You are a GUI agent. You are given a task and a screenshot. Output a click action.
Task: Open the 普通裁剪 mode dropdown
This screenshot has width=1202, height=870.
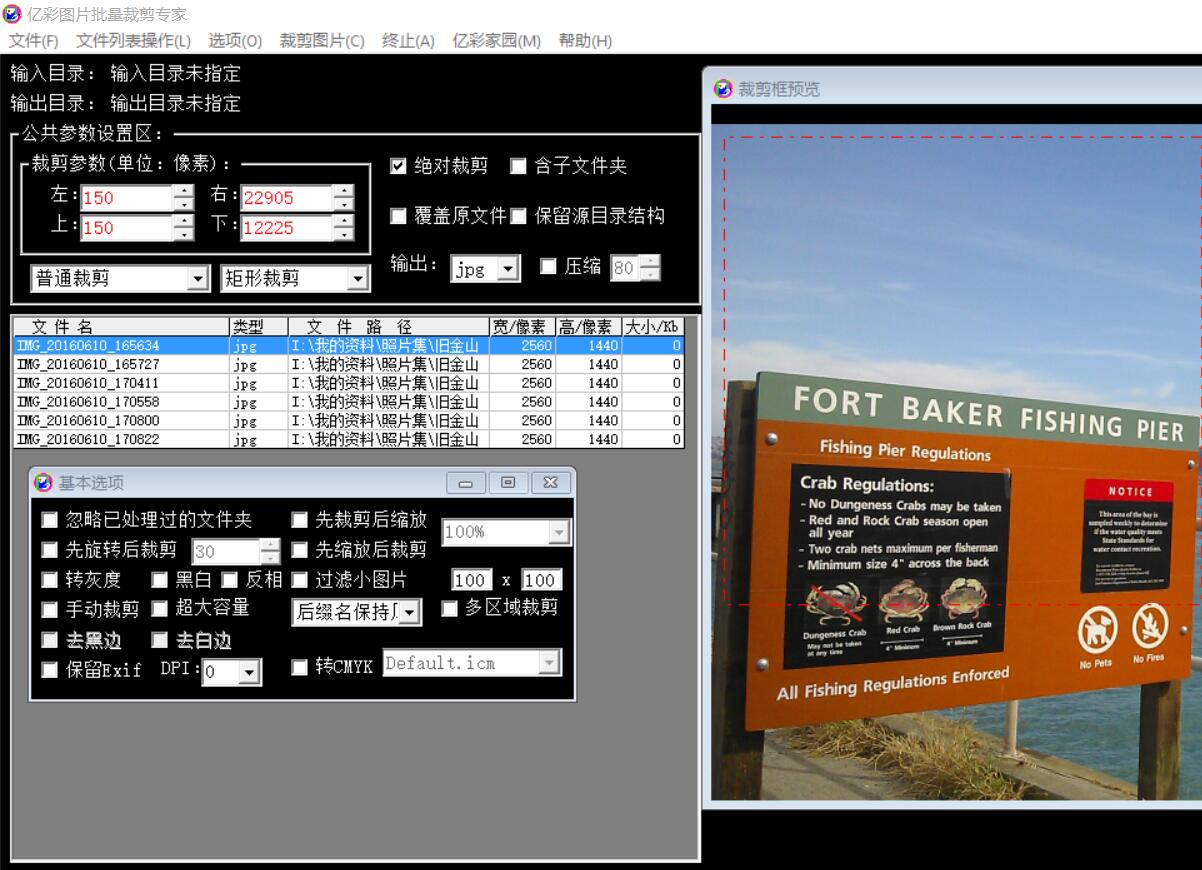198,279
